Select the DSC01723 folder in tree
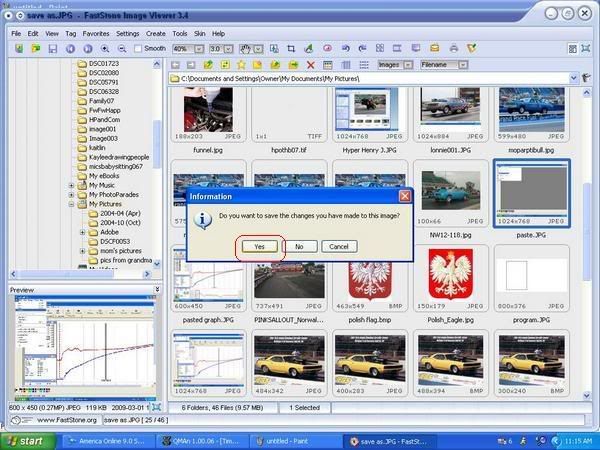This screenshot has width=600, height=450. click(x=104, y=64)
